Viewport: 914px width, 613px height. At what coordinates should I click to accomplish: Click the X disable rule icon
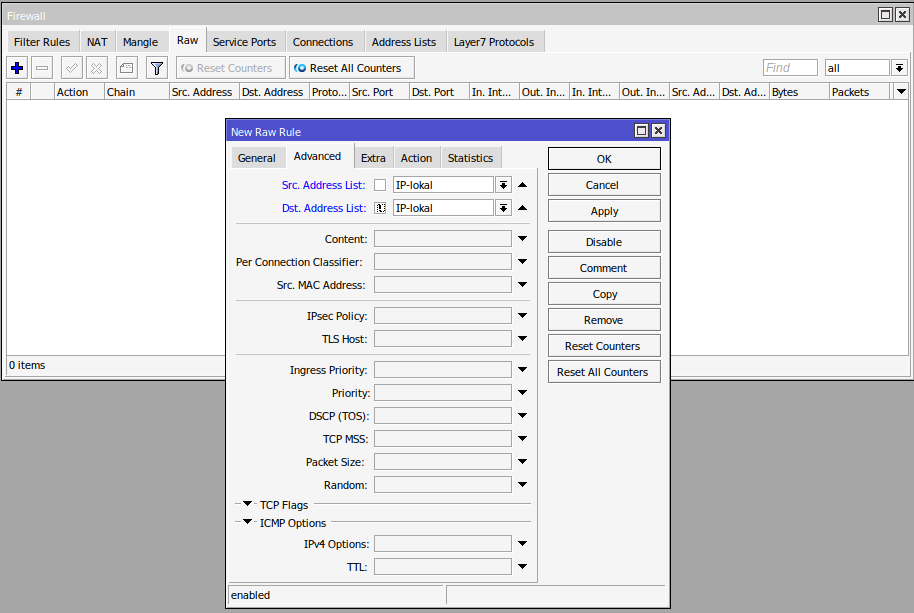(x=96, y=68)
